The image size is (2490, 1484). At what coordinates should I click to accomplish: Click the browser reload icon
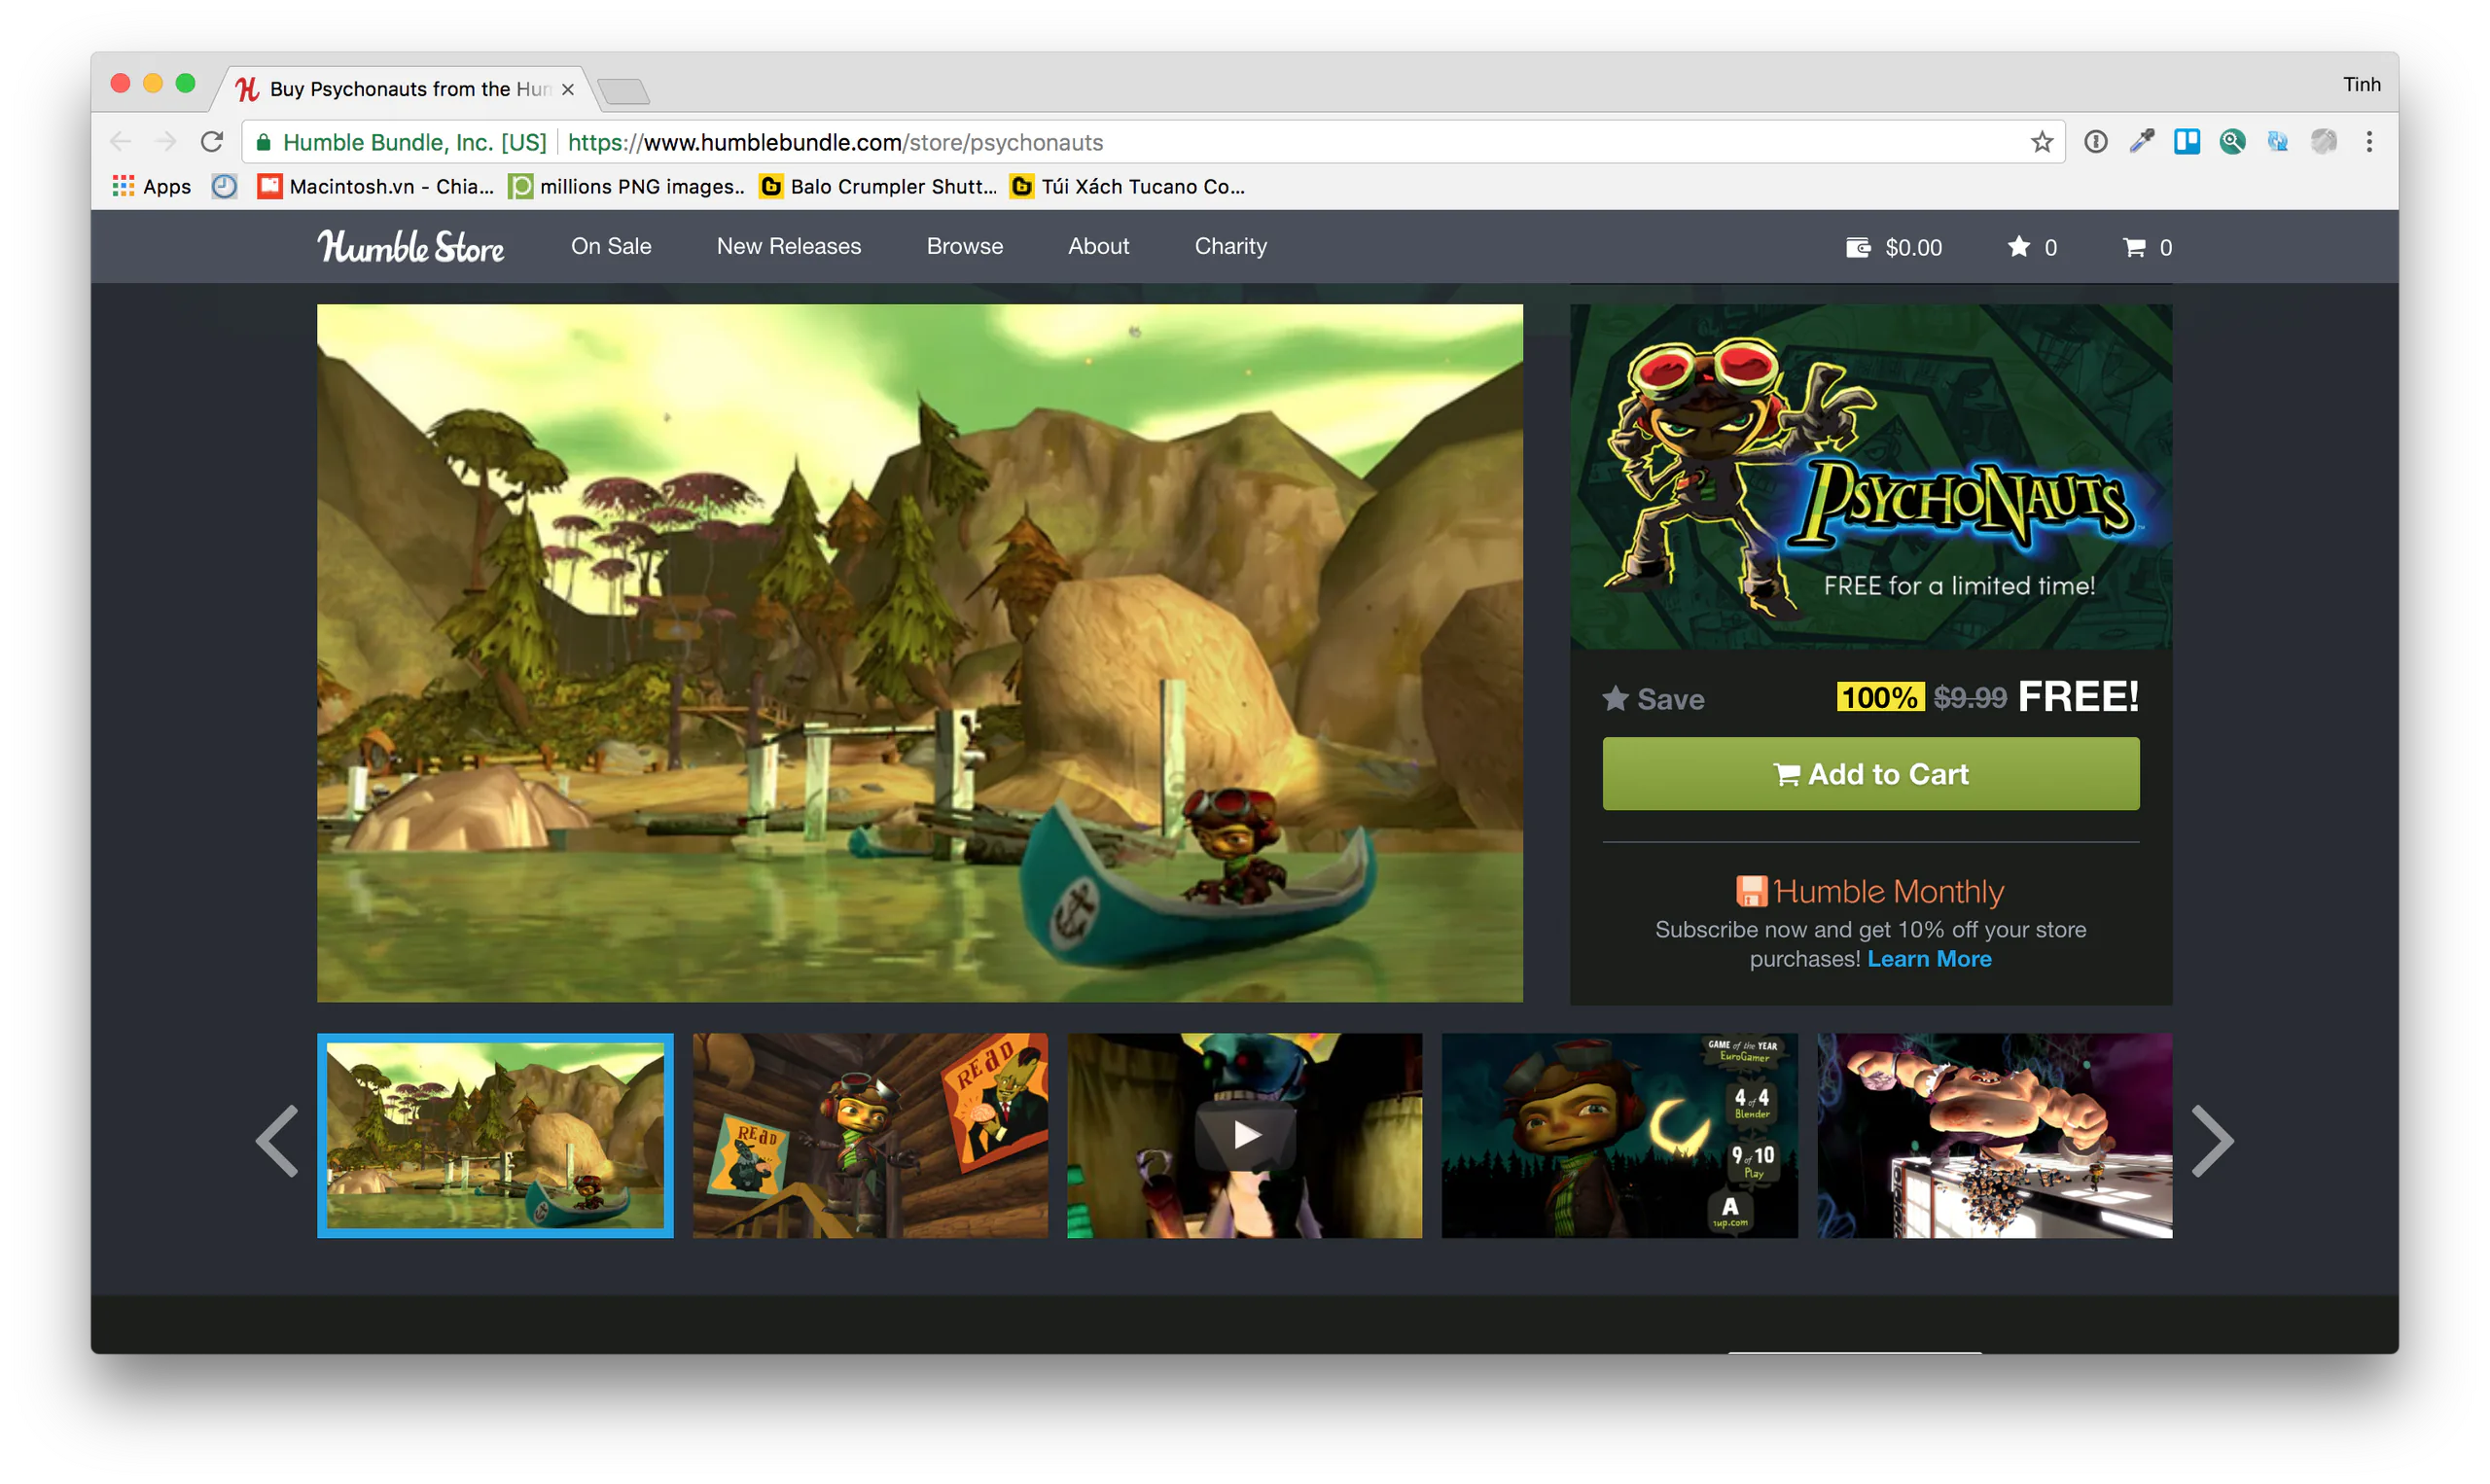click(x=212, y=142)
